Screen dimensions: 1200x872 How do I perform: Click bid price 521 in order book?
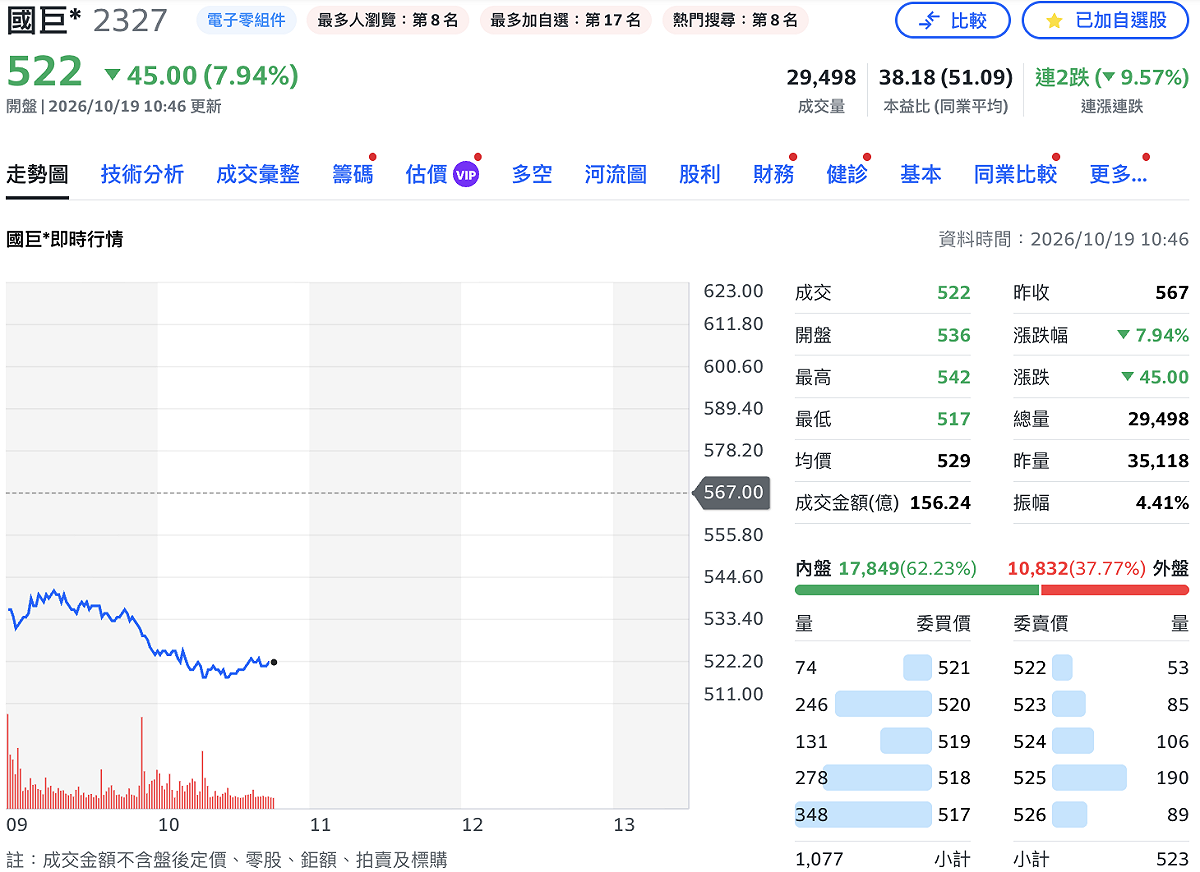point(954,668)
